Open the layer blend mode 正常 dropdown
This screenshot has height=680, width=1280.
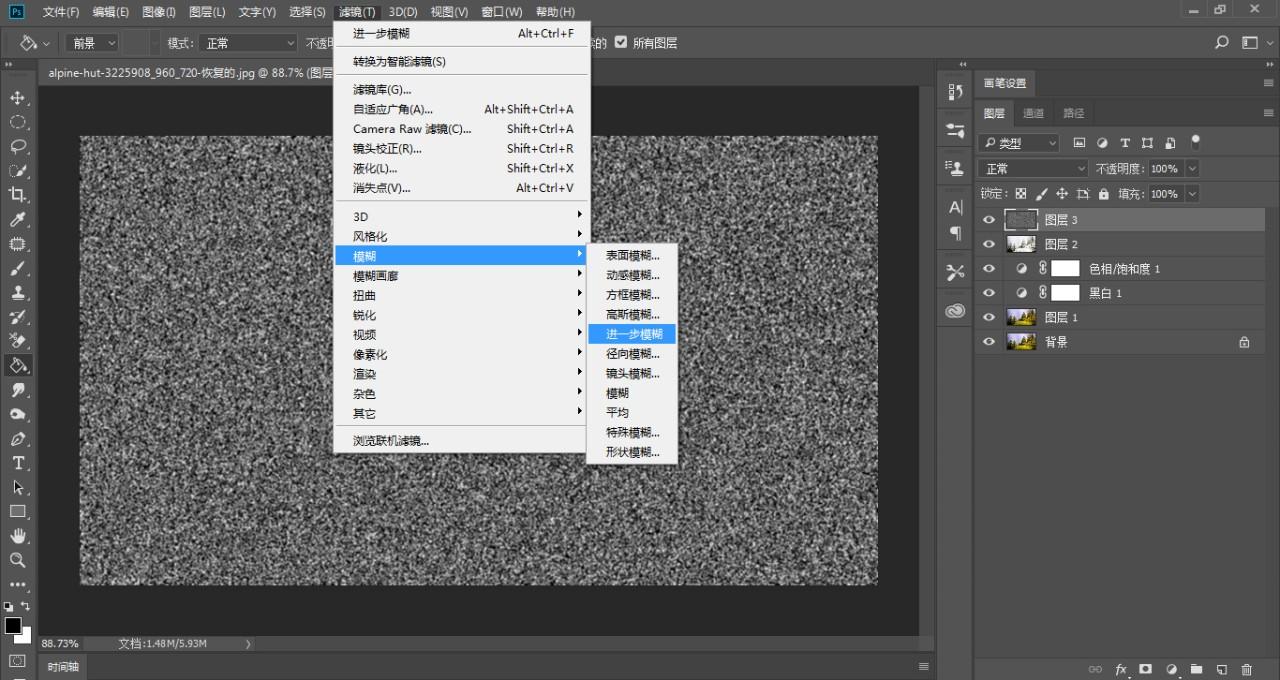click(x=1033, y=169)
